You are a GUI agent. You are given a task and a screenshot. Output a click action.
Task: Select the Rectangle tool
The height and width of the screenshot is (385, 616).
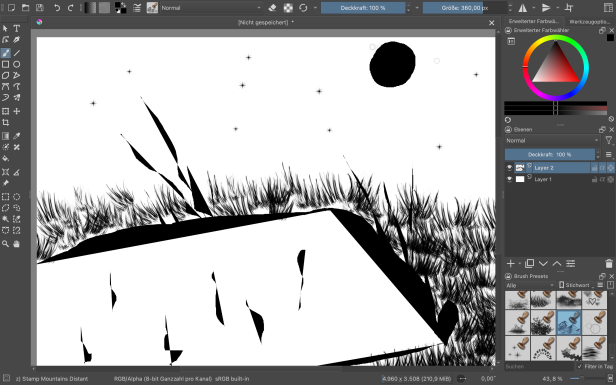click(x=6, y=64)
